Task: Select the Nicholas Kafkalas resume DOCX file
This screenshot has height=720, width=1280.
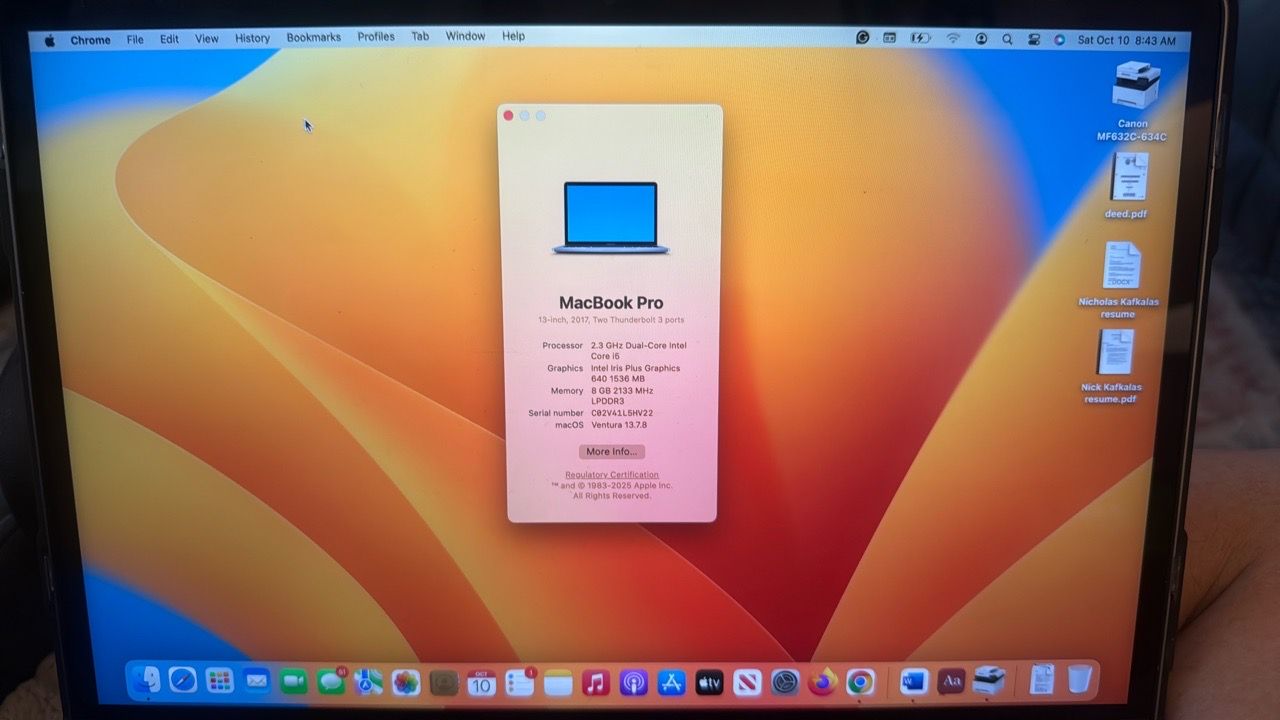Action: coord(1118,281)
